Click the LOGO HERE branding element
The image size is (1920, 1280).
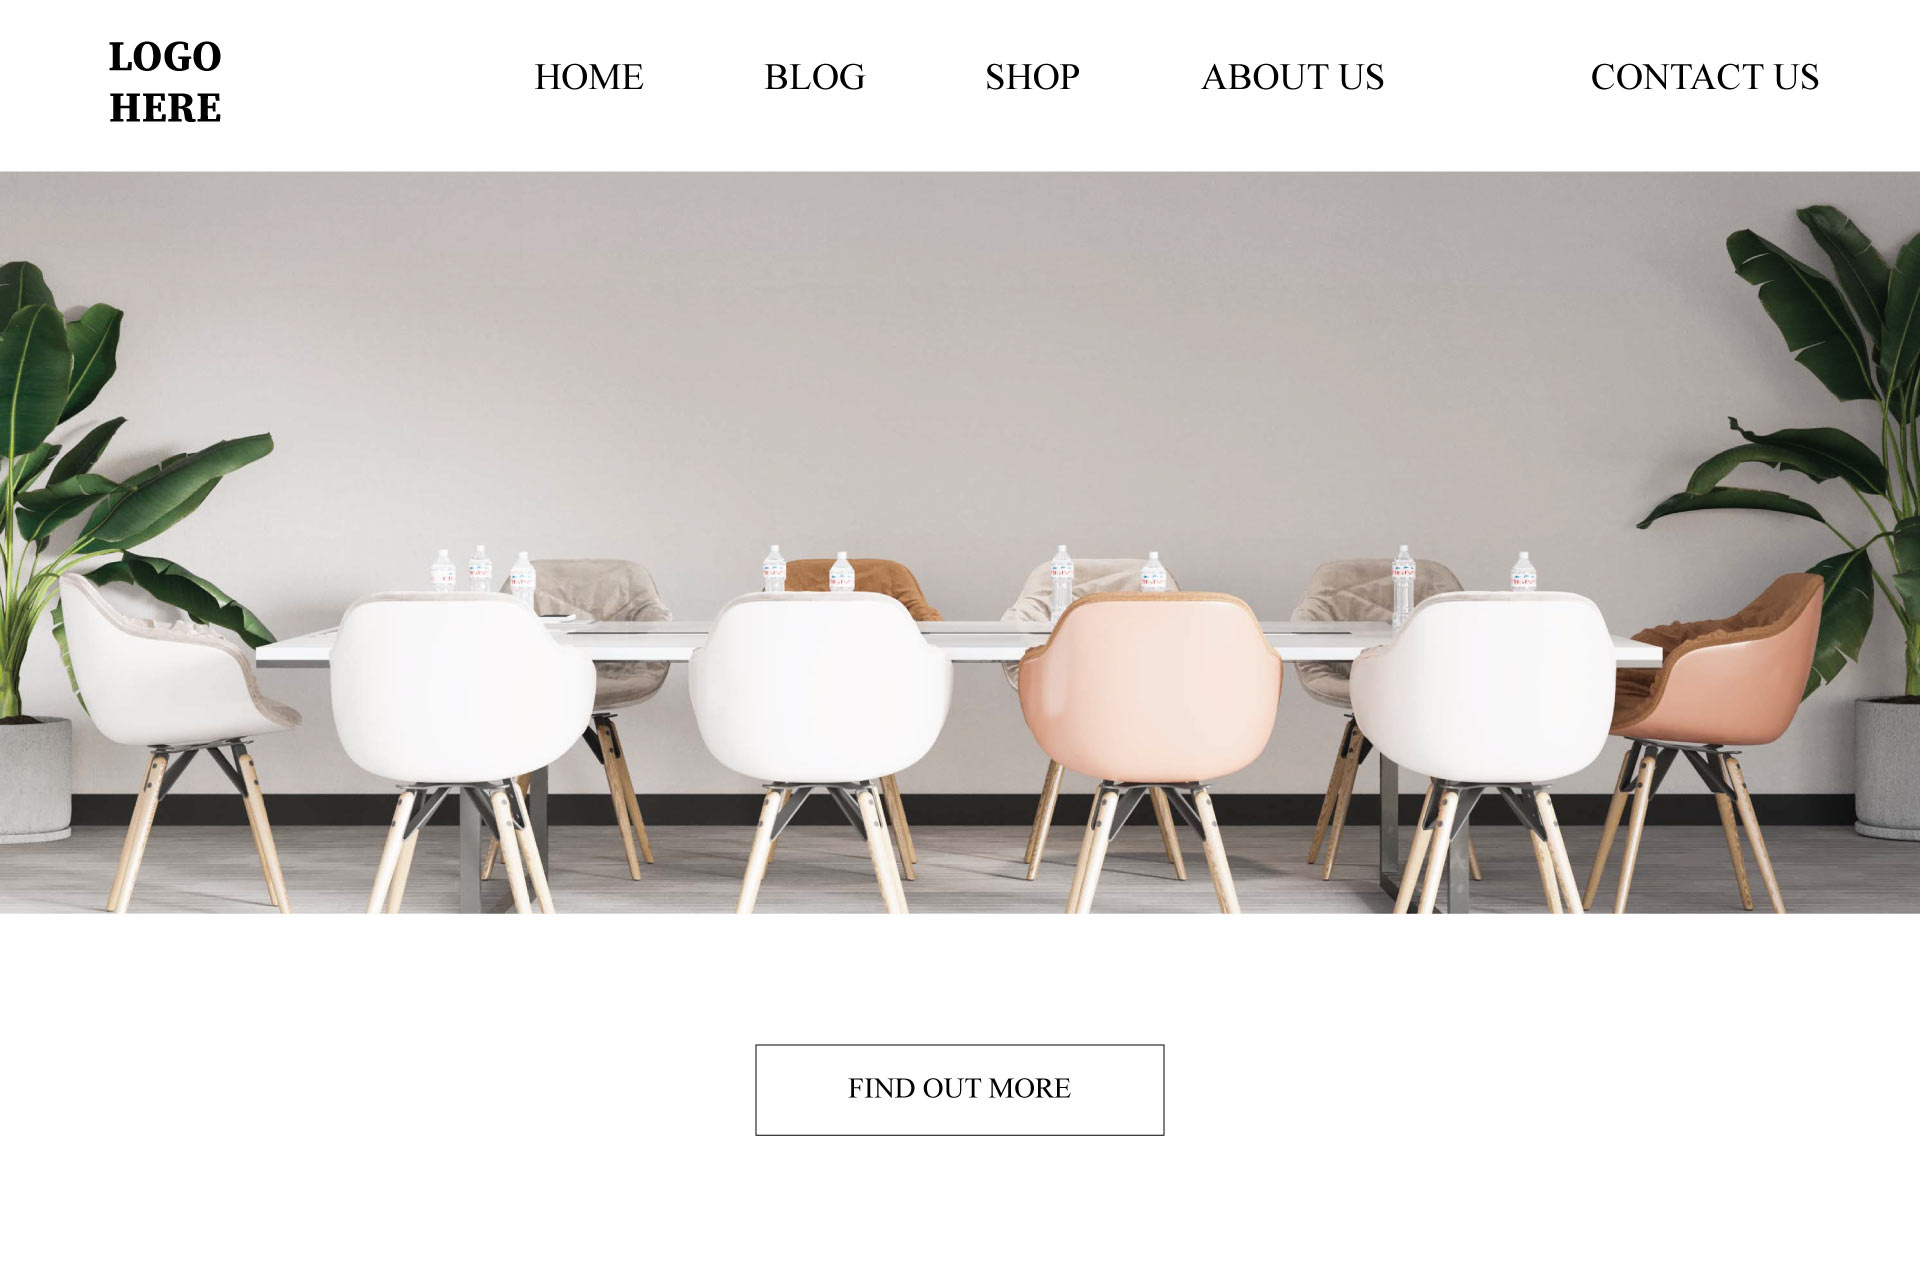tap(164, 81)
